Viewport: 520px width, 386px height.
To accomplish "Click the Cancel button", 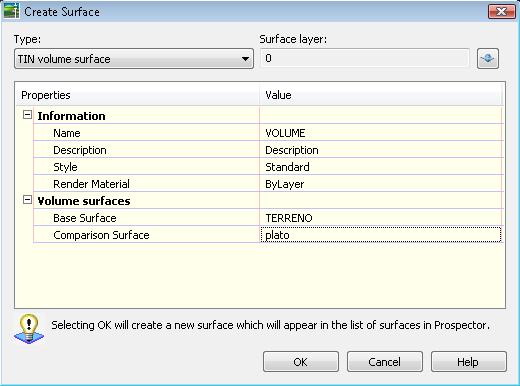I will click(385, 362).
